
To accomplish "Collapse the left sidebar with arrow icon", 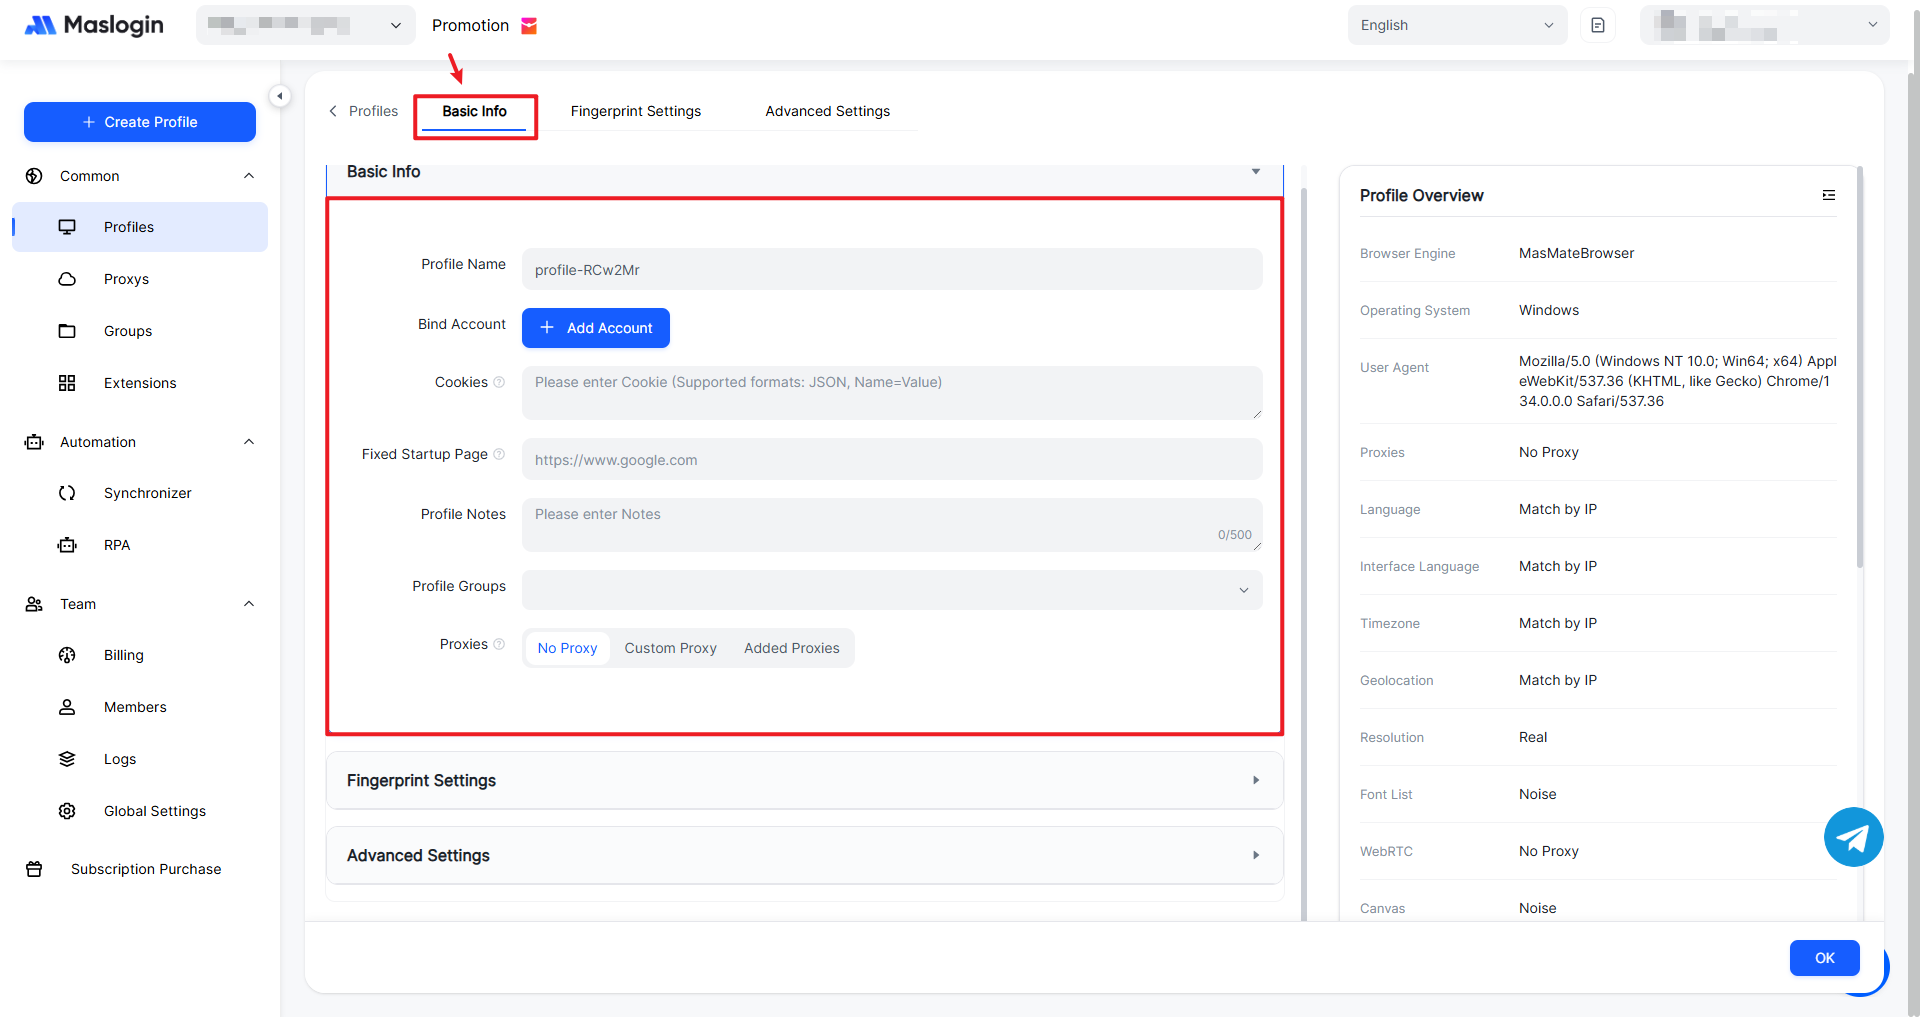I will 280,96.
